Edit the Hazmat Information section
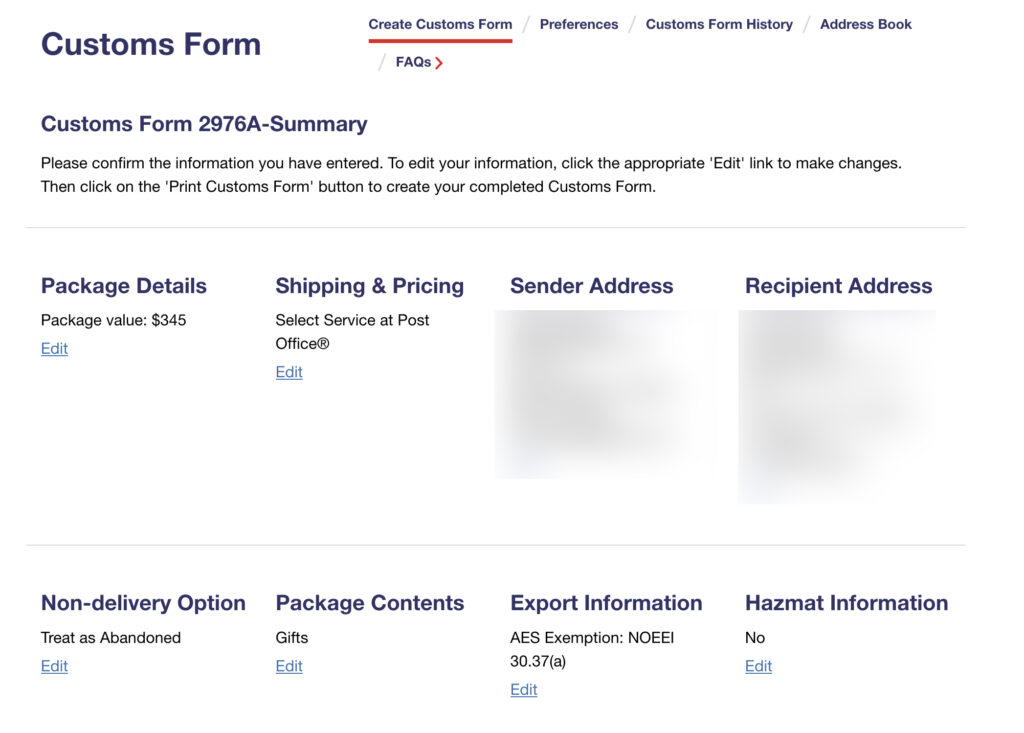Viewport: 1024px width, 733px height. [x=758, y=666]
